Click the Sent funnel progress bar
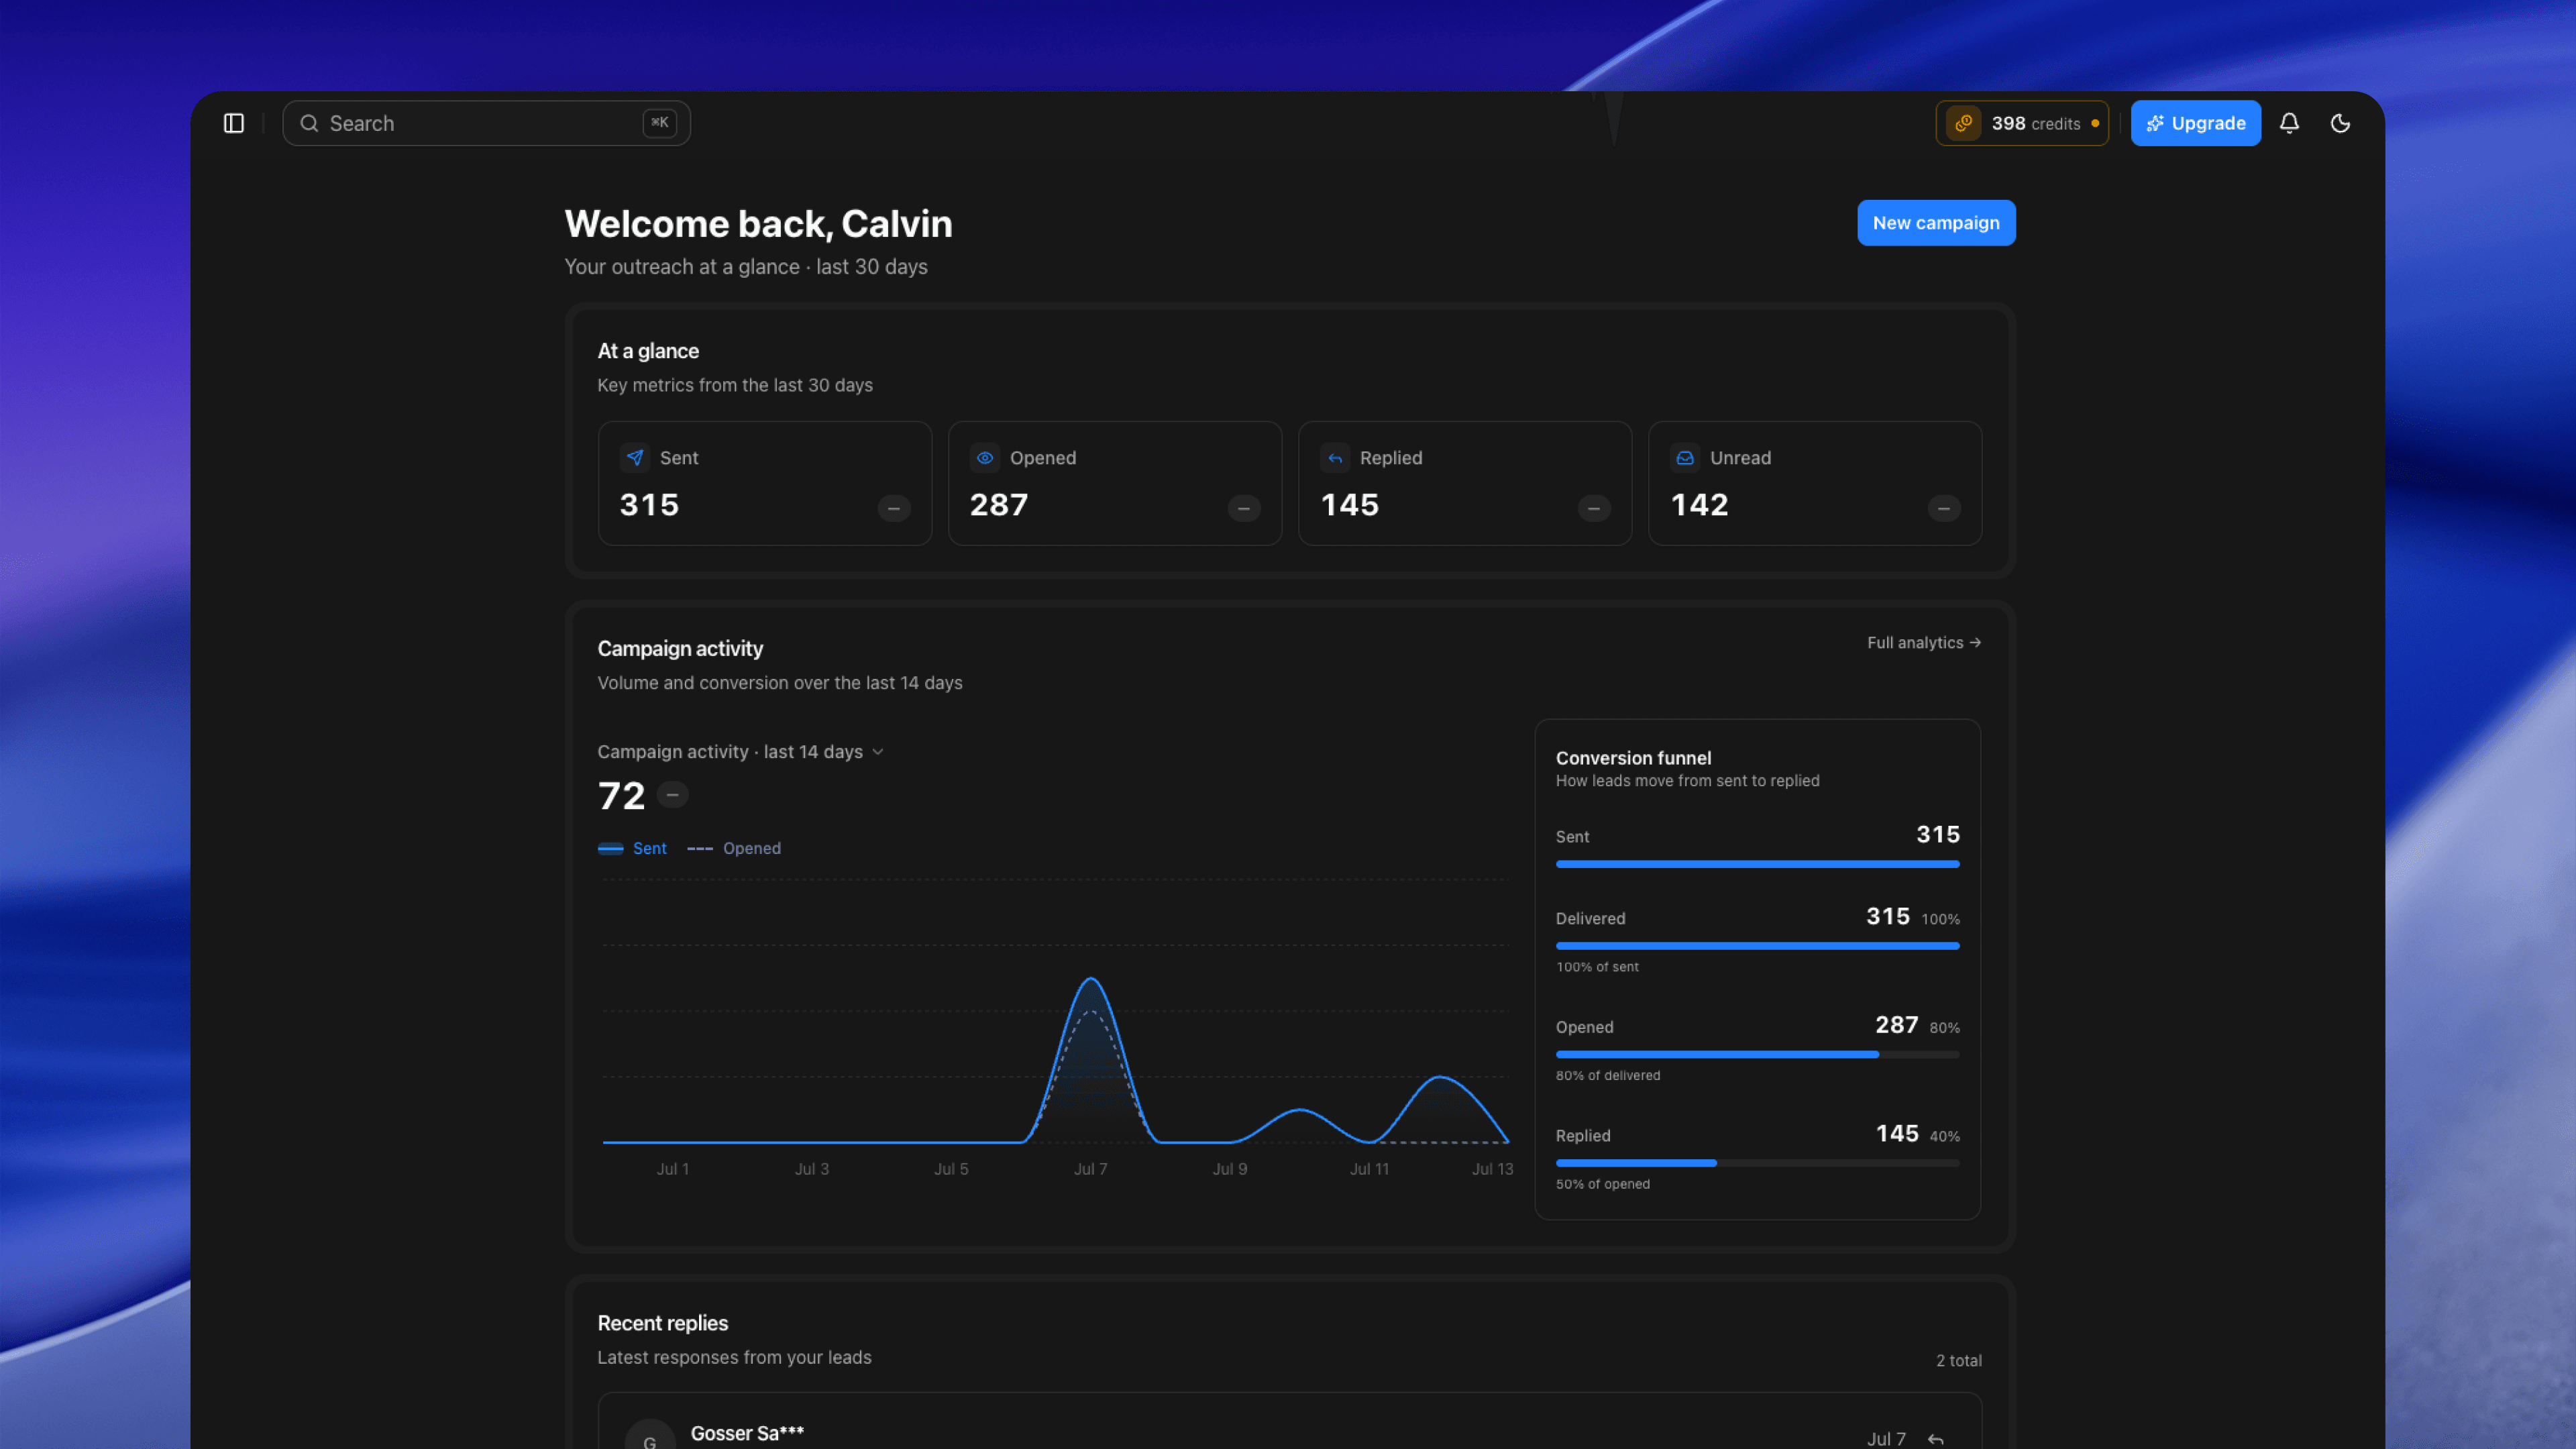2576x1449 pixels. 1758,864
